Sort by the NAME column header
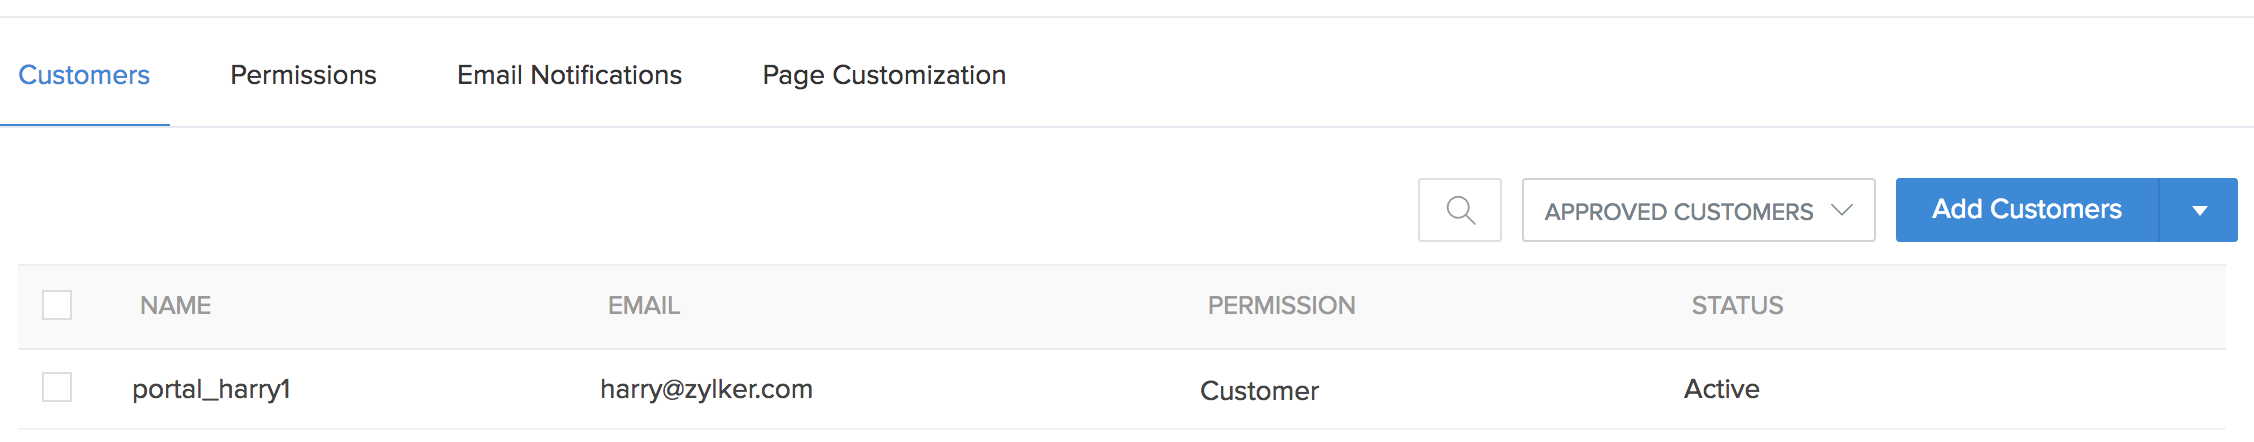The image size is (2254, 442). pos(175,306)
